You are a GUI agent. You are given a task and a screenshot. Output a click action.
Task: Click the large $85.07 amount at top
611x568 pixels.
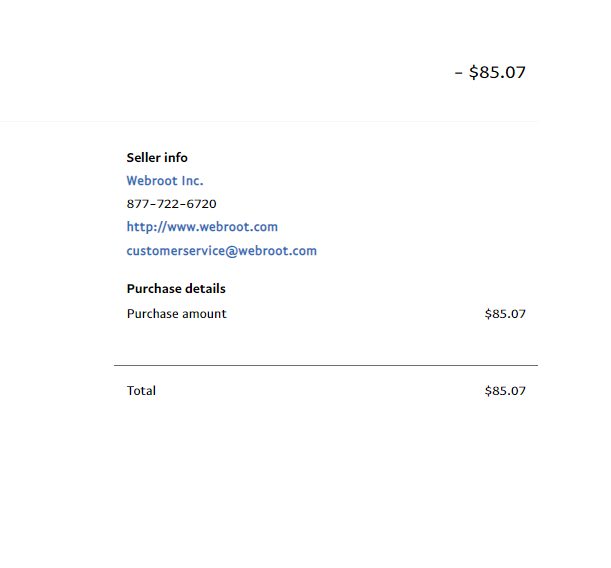tap(497, 72)
